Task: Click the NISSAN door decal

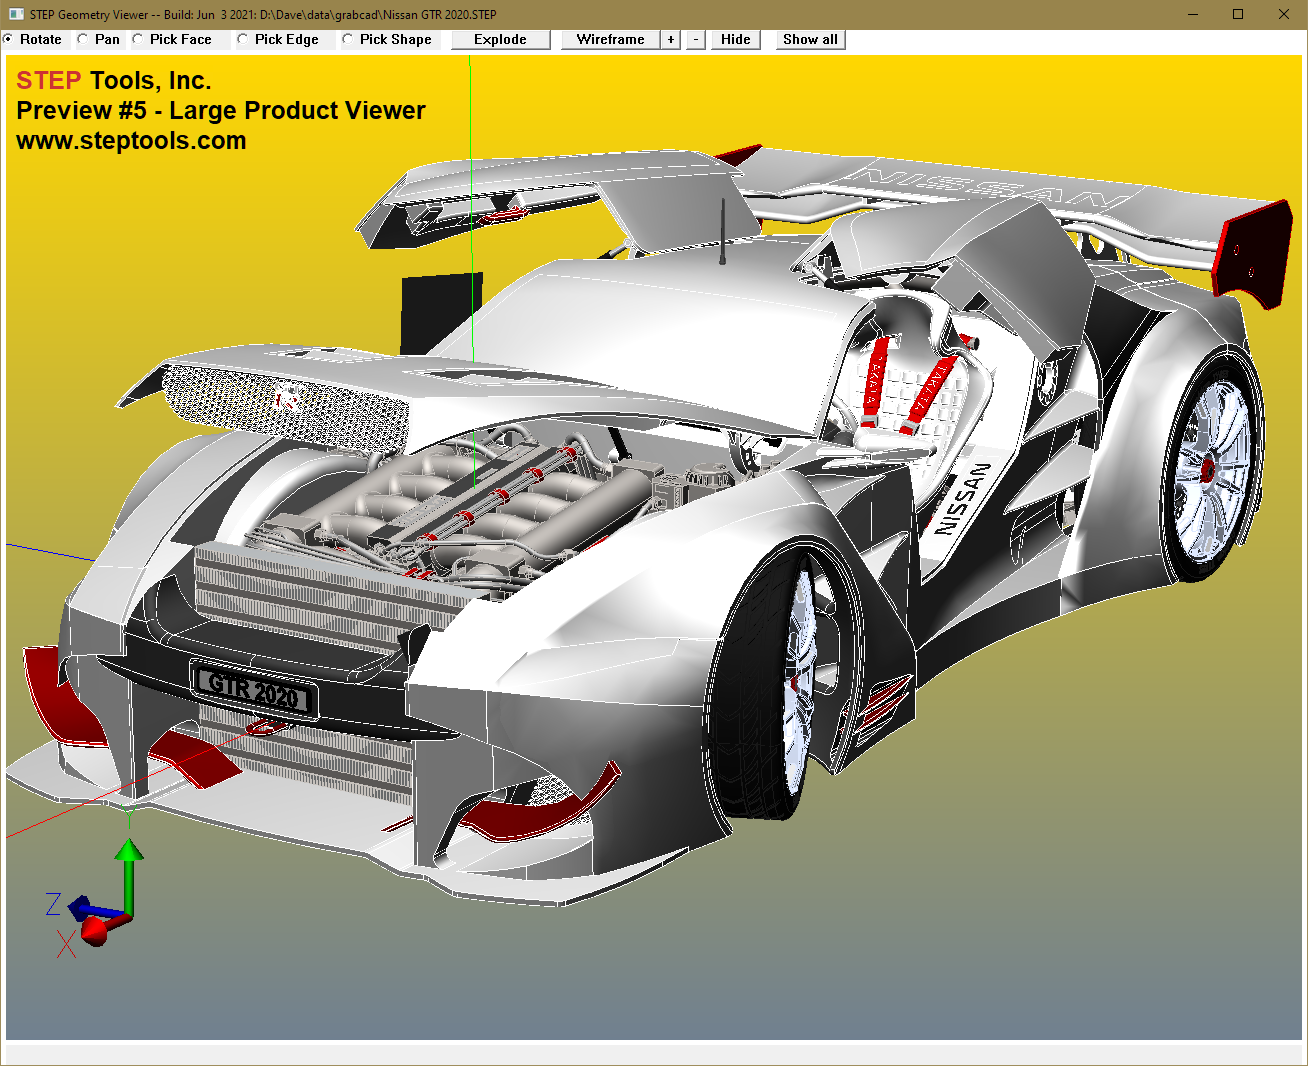Action: pos(962,498)
